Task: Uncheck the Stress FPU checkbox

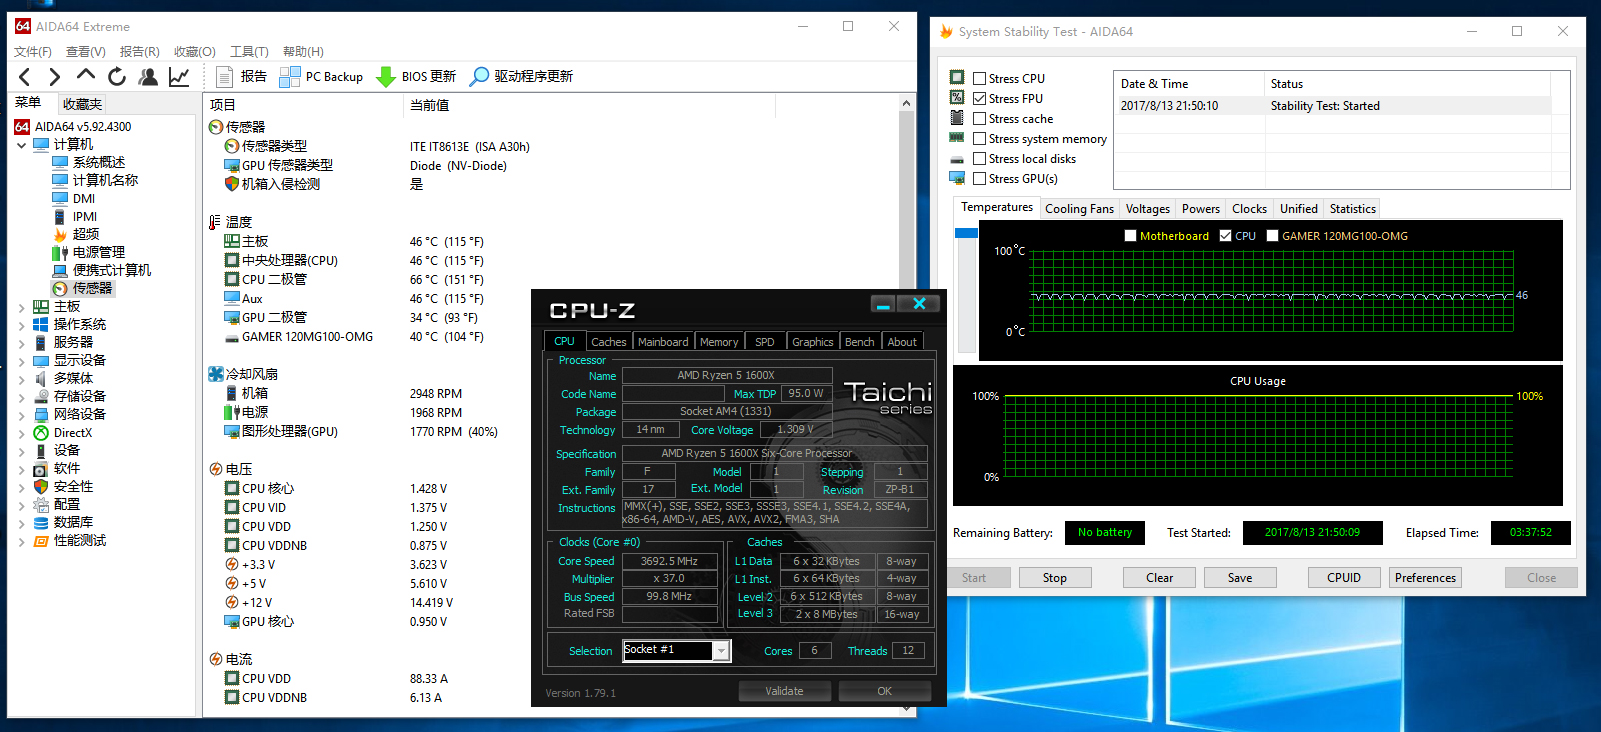Action: (980, 99)
